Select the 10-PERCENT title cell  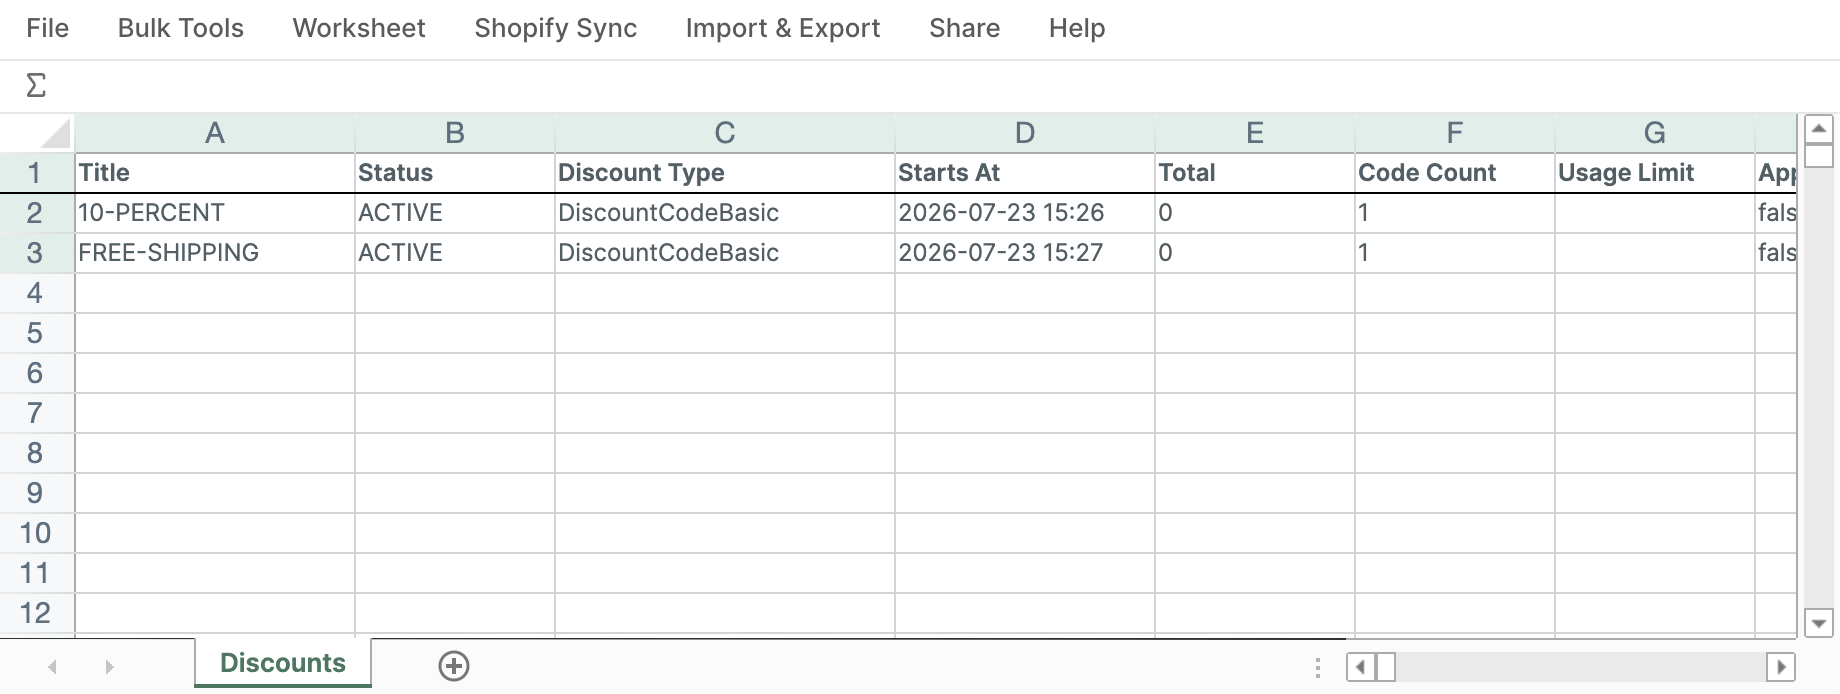click(x=215, y=213)
